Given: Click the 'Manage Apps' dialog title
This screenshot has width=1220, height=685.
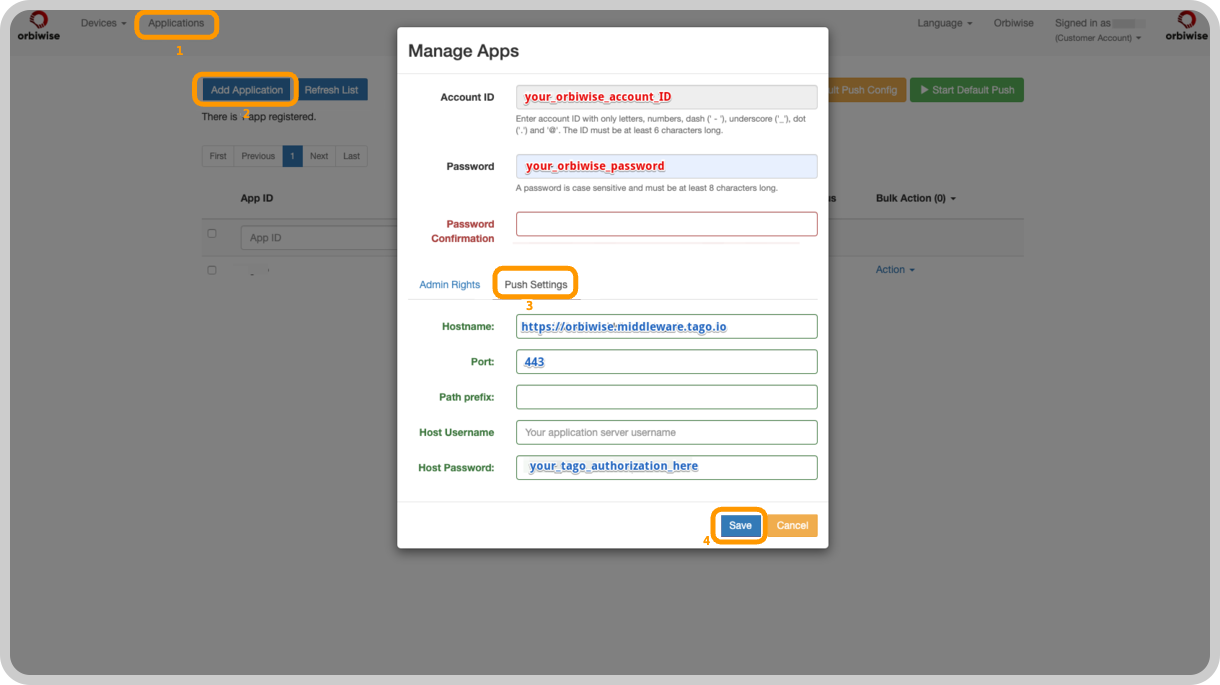Looking at the screenshot, I should point(464,51).
